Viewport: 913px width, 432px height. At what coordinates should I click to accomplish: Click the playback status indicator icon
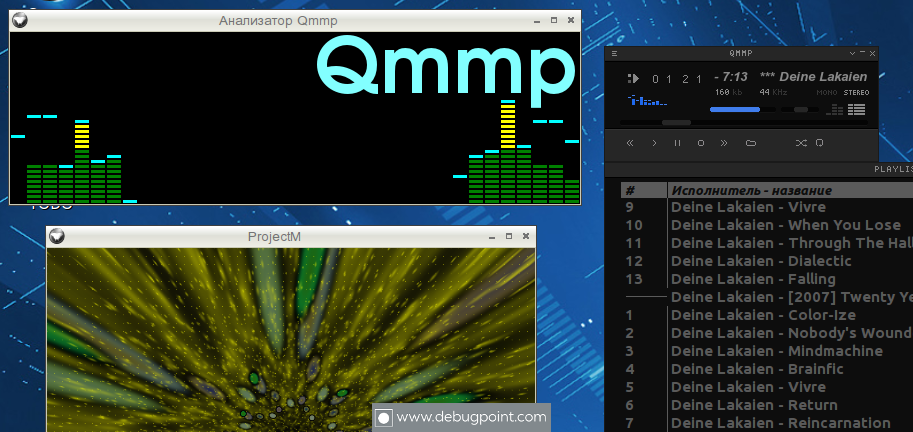click(634, 79)
